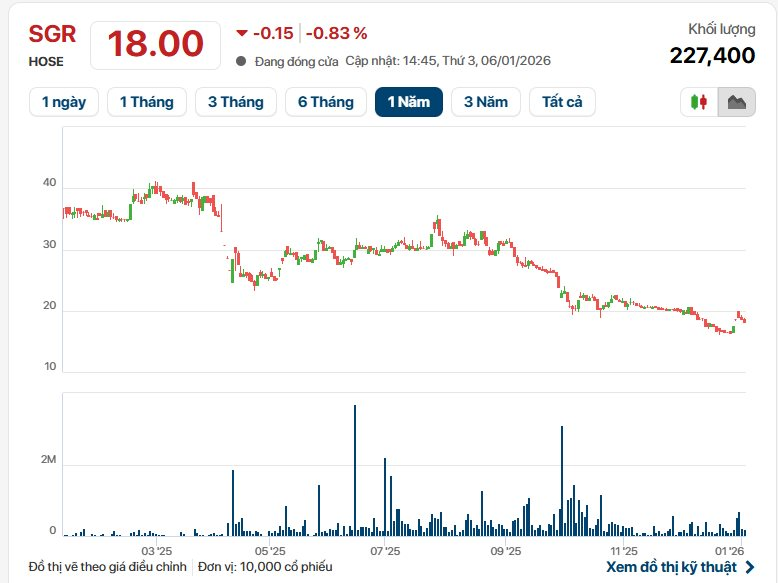Screen dimensions: 778x583
Task: Click the 227,400 volume figure
Action: (x=712, y=56)
